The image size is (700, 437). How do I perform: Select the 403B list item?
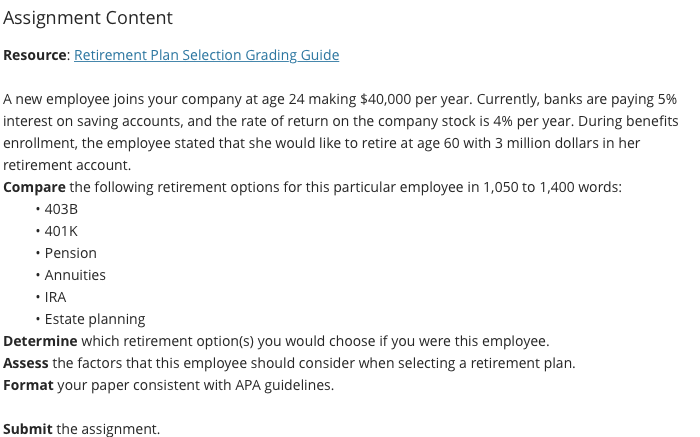pos(61,209)
